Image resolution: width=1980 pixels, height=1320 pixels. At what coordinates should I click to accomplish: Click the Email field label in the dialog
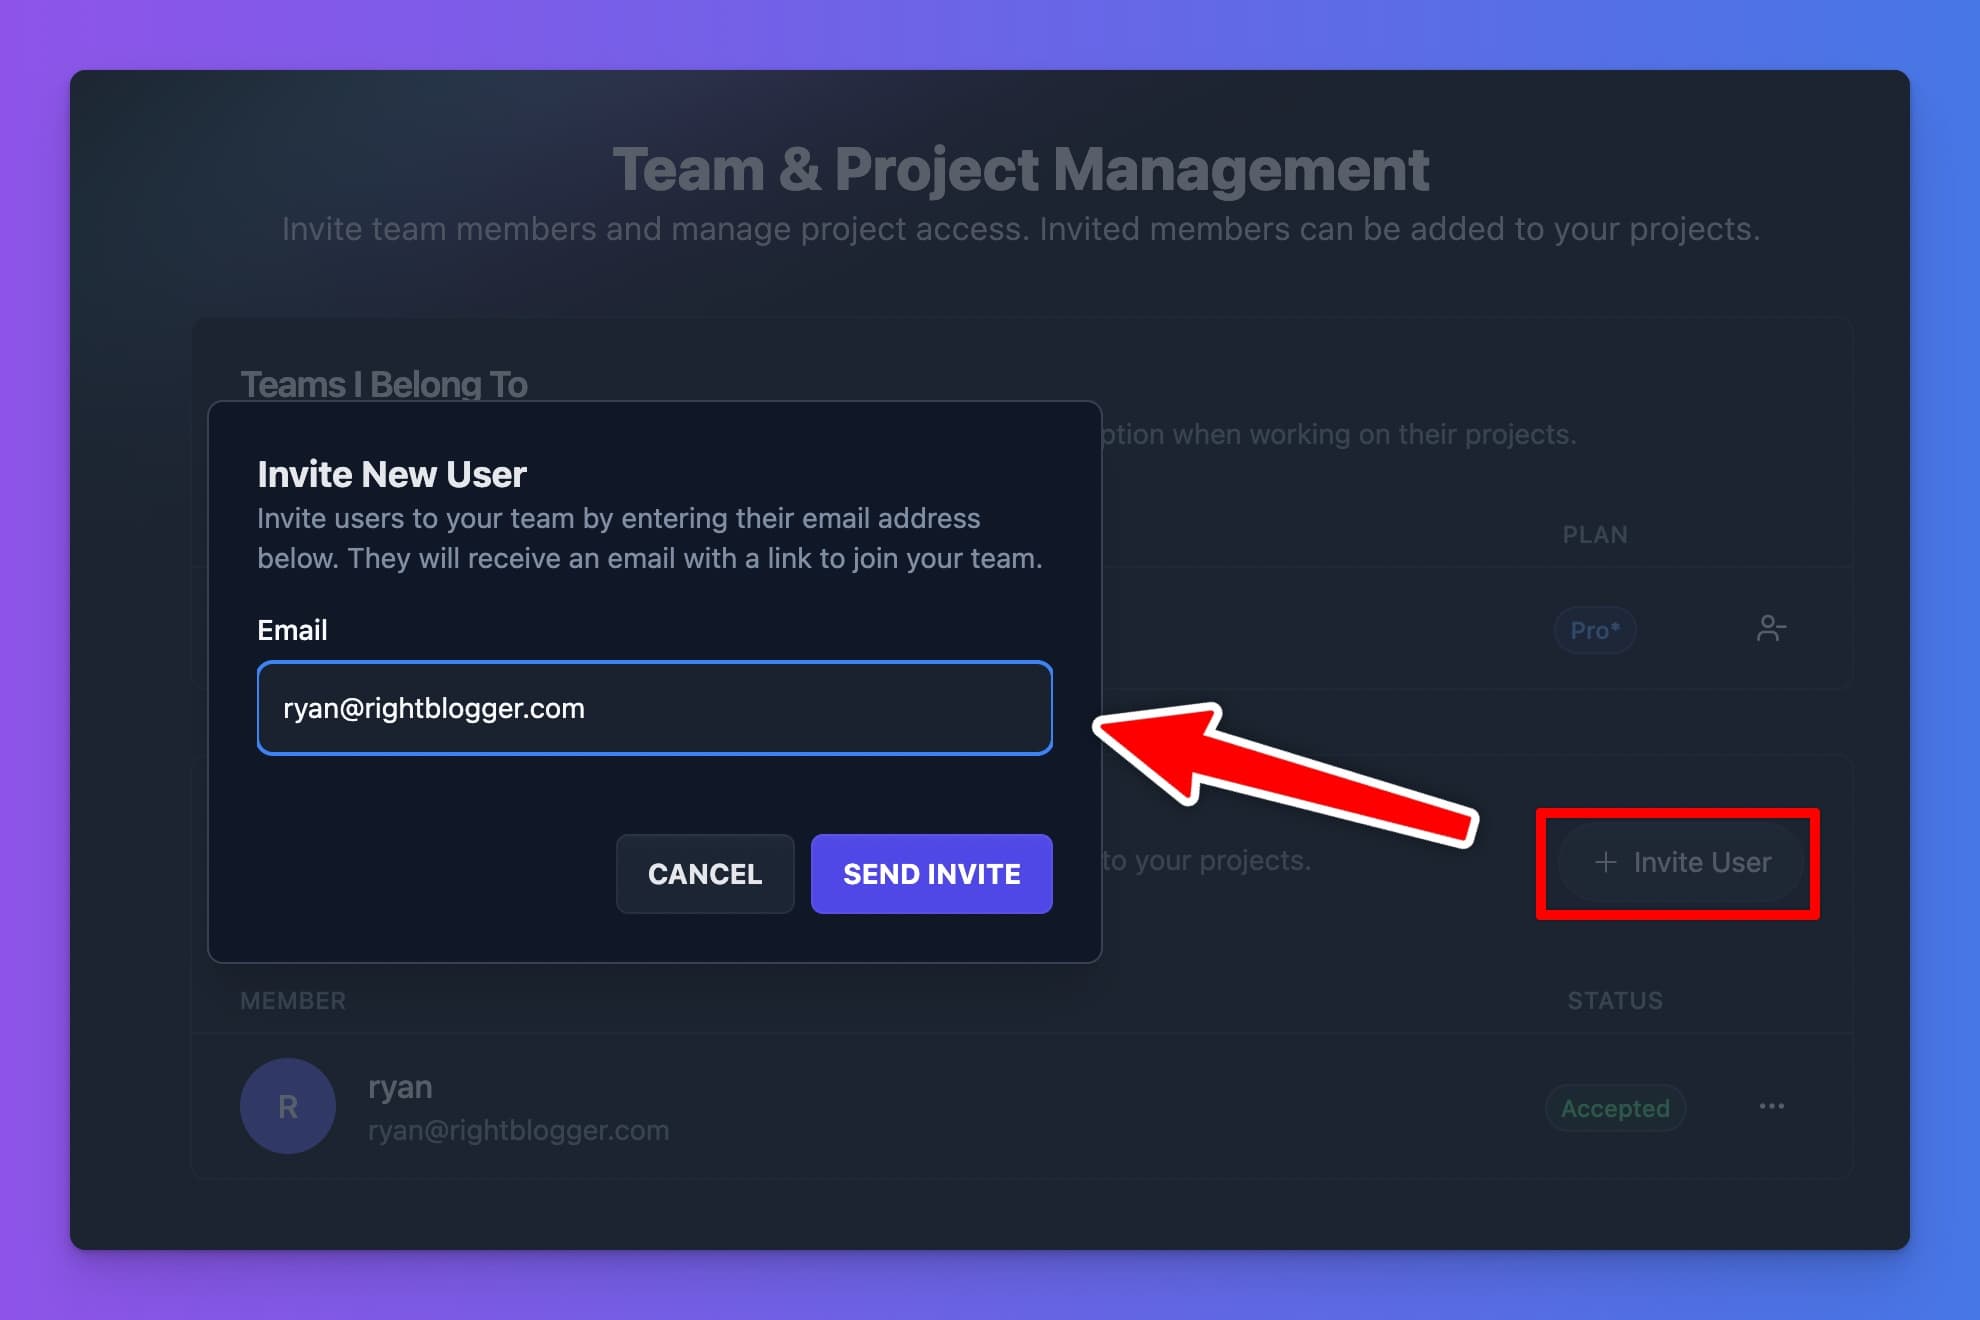click(291, 630)
